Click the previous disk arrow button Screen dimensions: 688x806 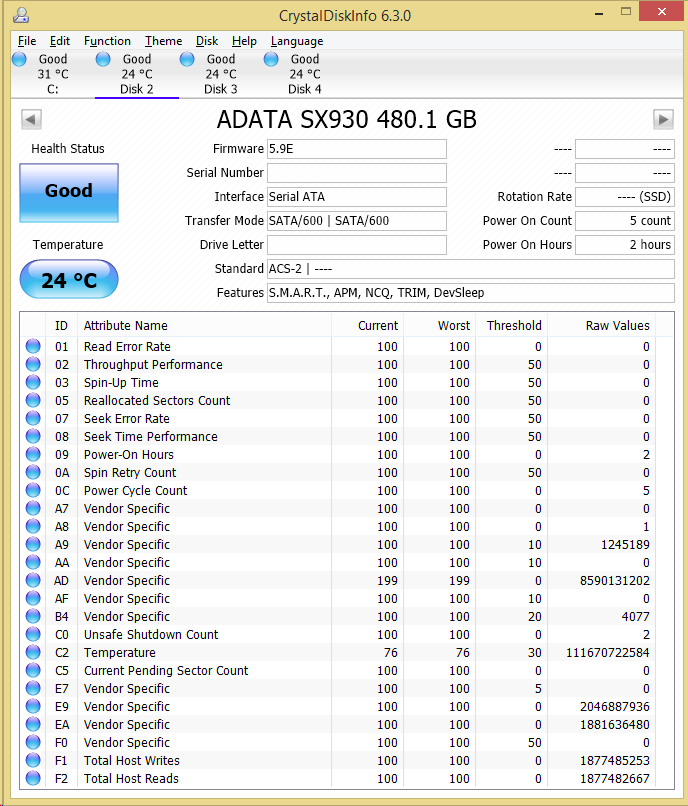point(31,120)
